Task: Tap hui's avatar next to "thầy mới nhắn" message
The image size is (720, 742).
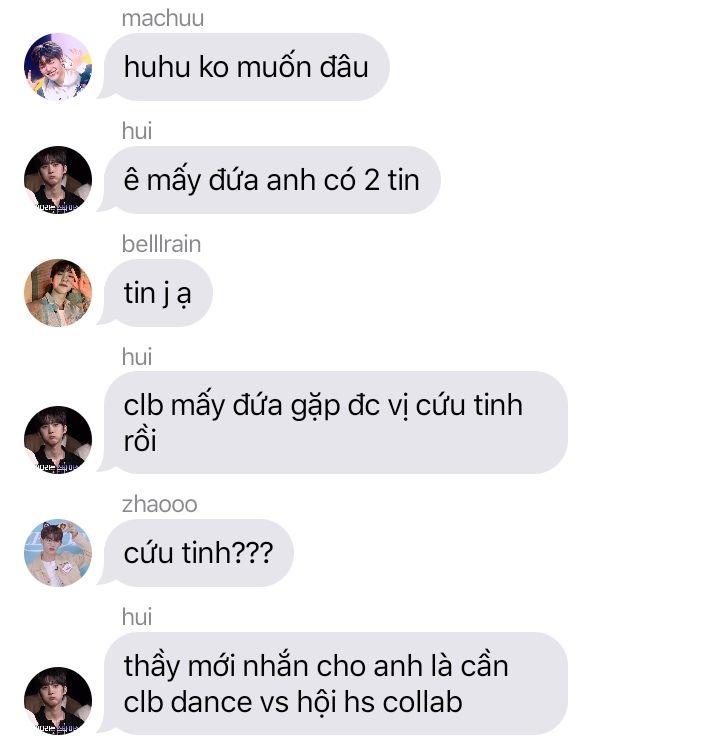Action: 58,700
